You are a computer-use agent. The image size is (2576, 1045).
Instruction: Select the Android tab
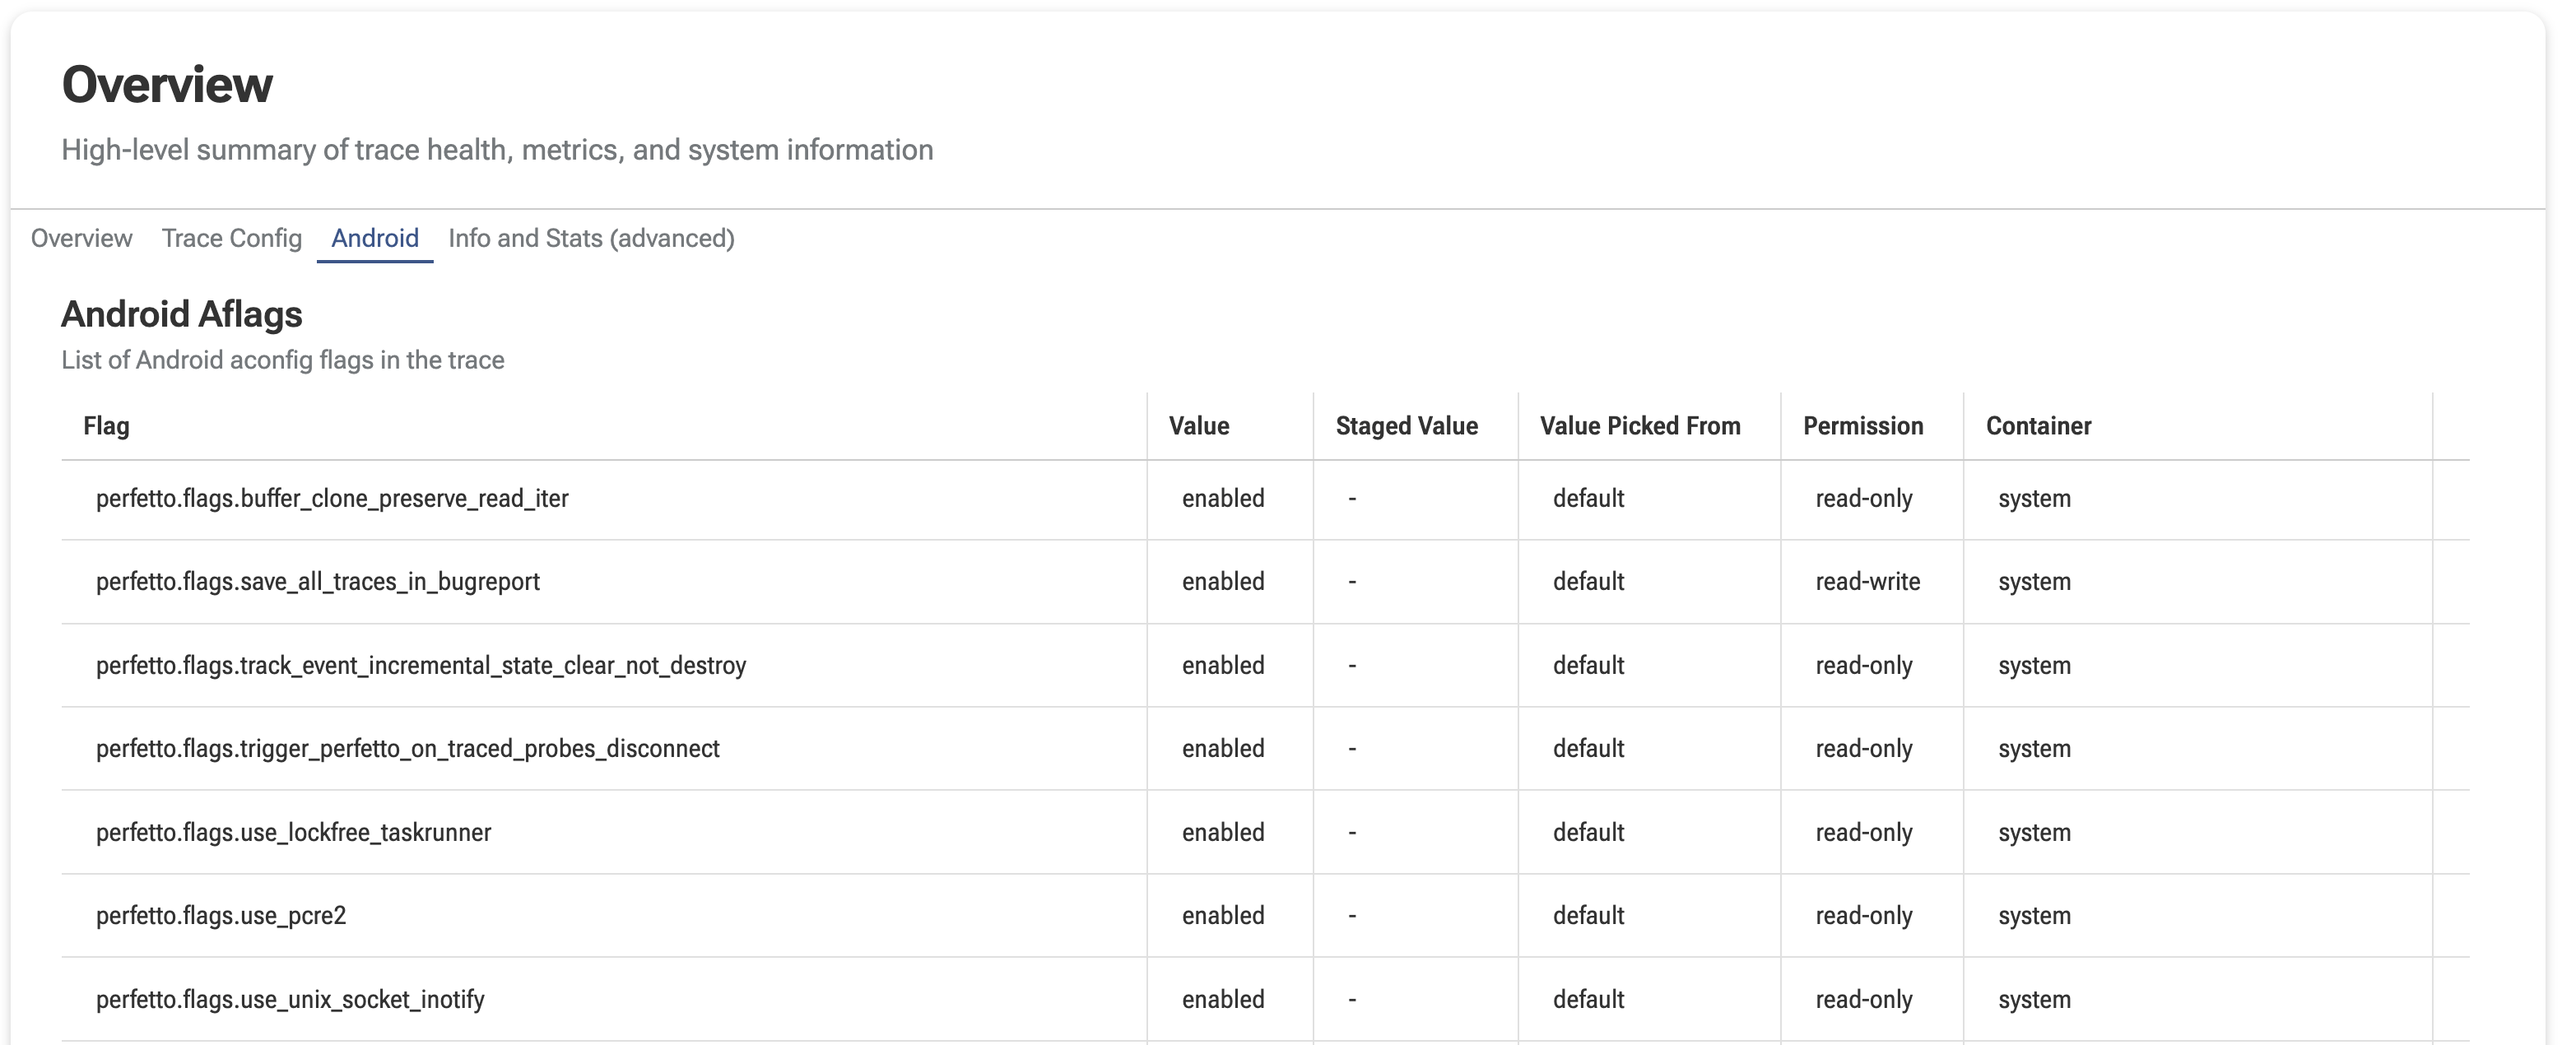tap(374, 238)
